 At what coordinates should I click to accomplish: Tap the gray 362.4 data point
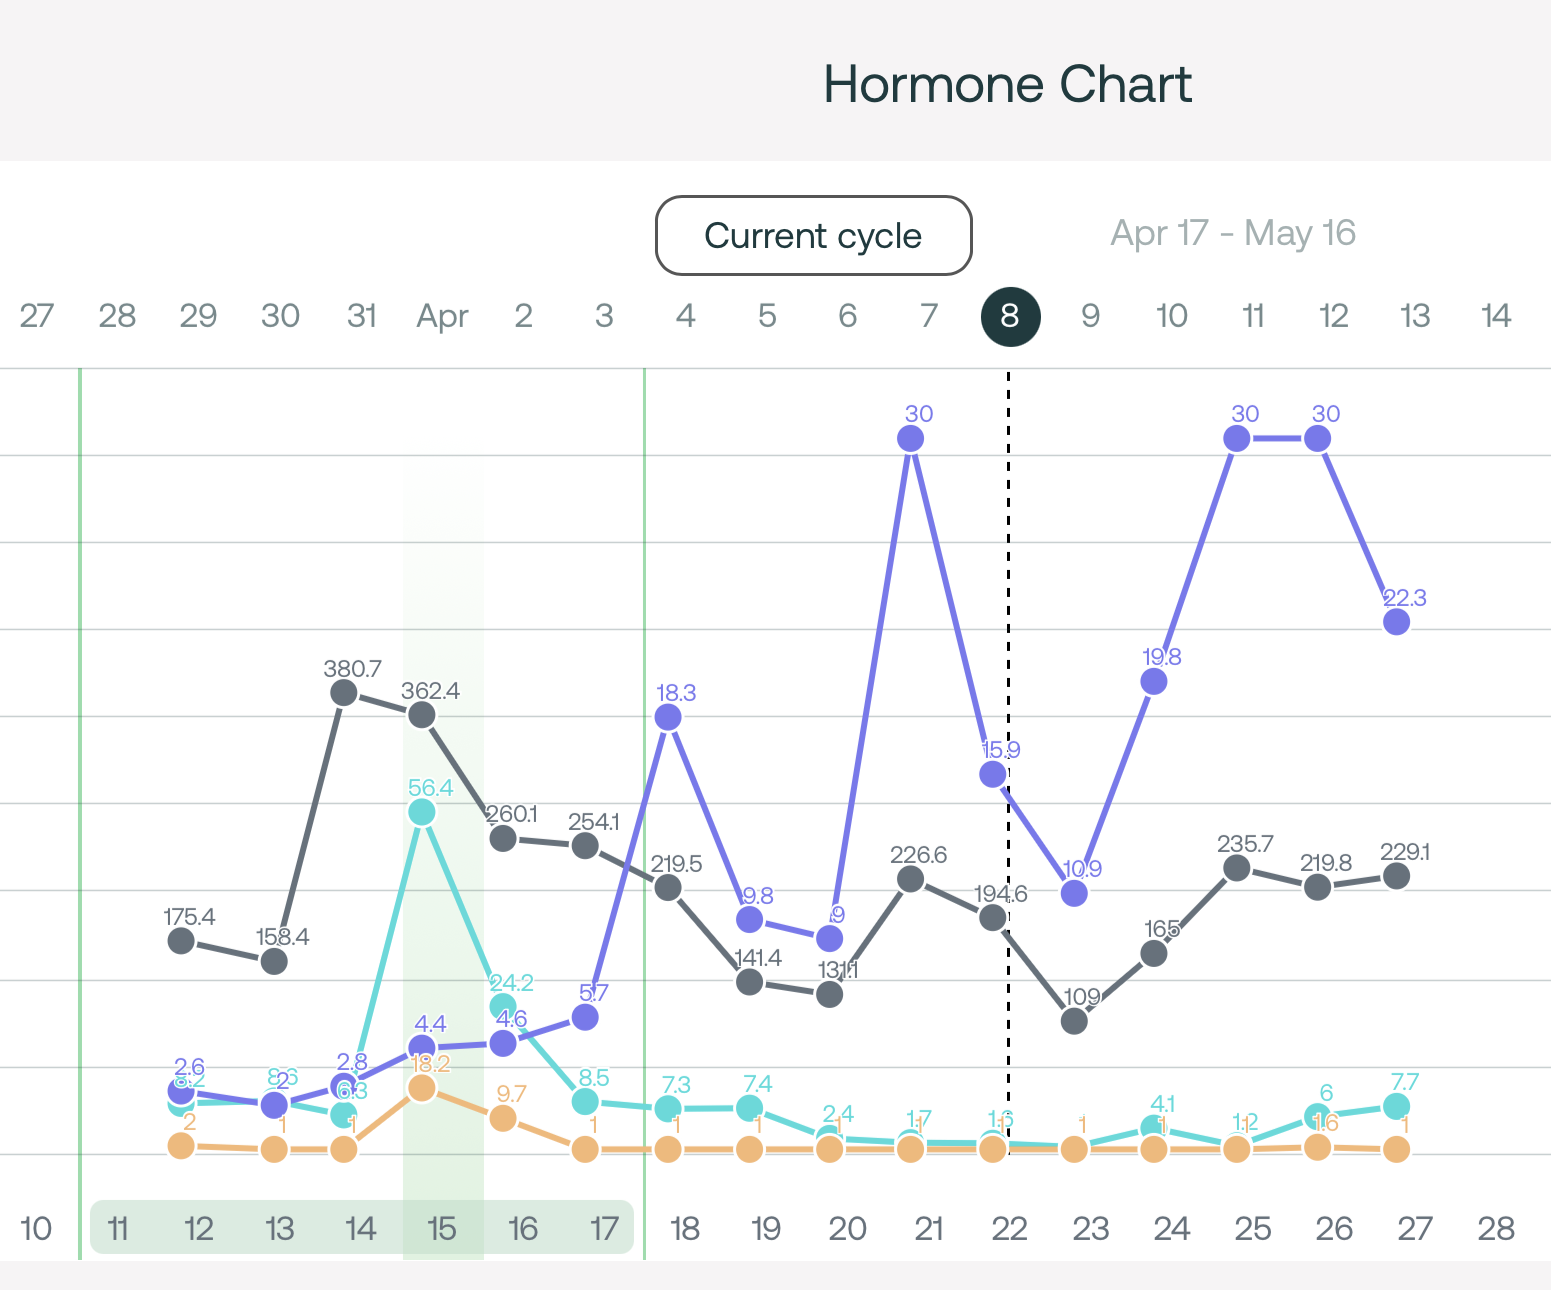click(422, 715)
